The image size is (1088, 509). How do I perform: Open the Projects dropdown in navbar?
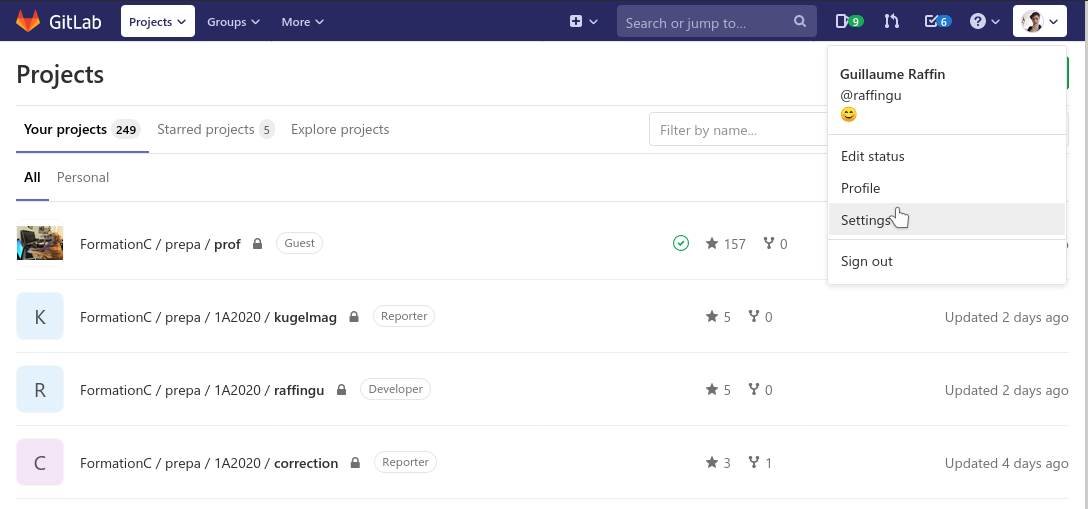click(x=158, y=21)
